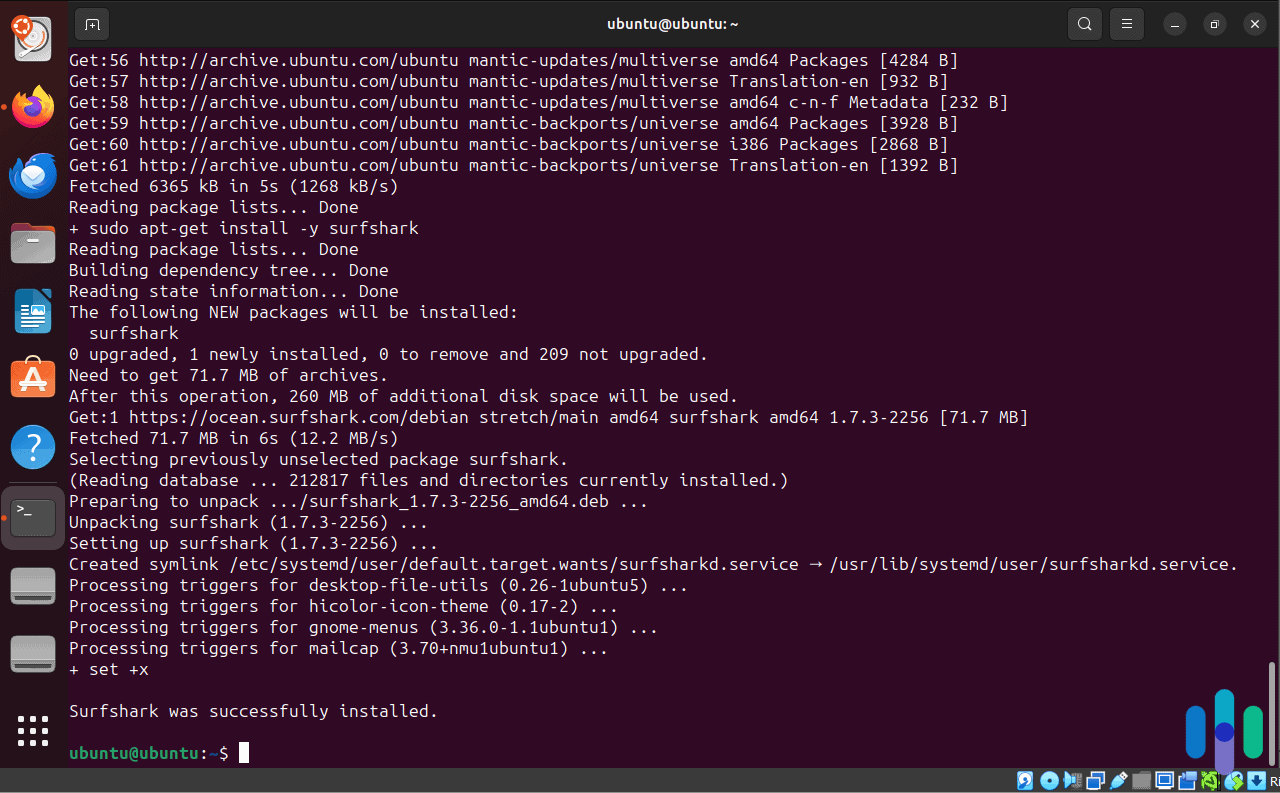Click the display status tray icon

[1164, 780]
